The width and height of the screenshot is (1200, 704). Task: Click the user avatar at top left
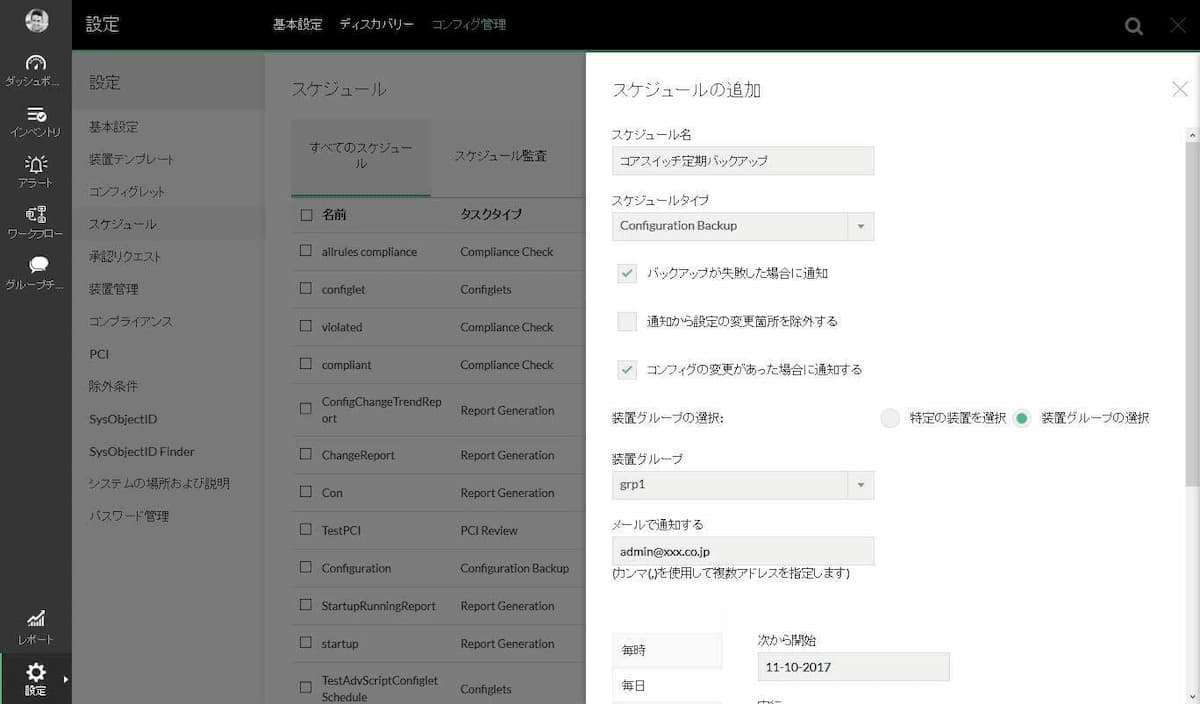point(36,18)
